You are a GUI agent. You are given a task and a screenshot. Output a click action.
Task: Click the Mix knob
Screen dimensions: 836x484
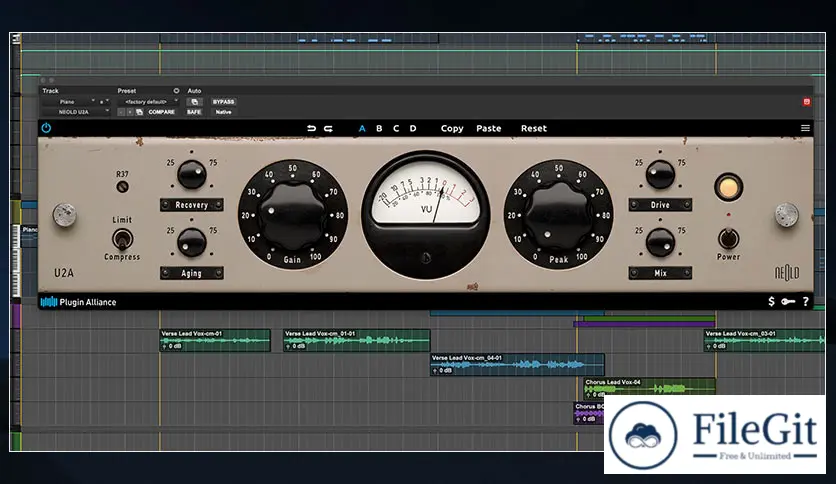(x=660, y=243)
